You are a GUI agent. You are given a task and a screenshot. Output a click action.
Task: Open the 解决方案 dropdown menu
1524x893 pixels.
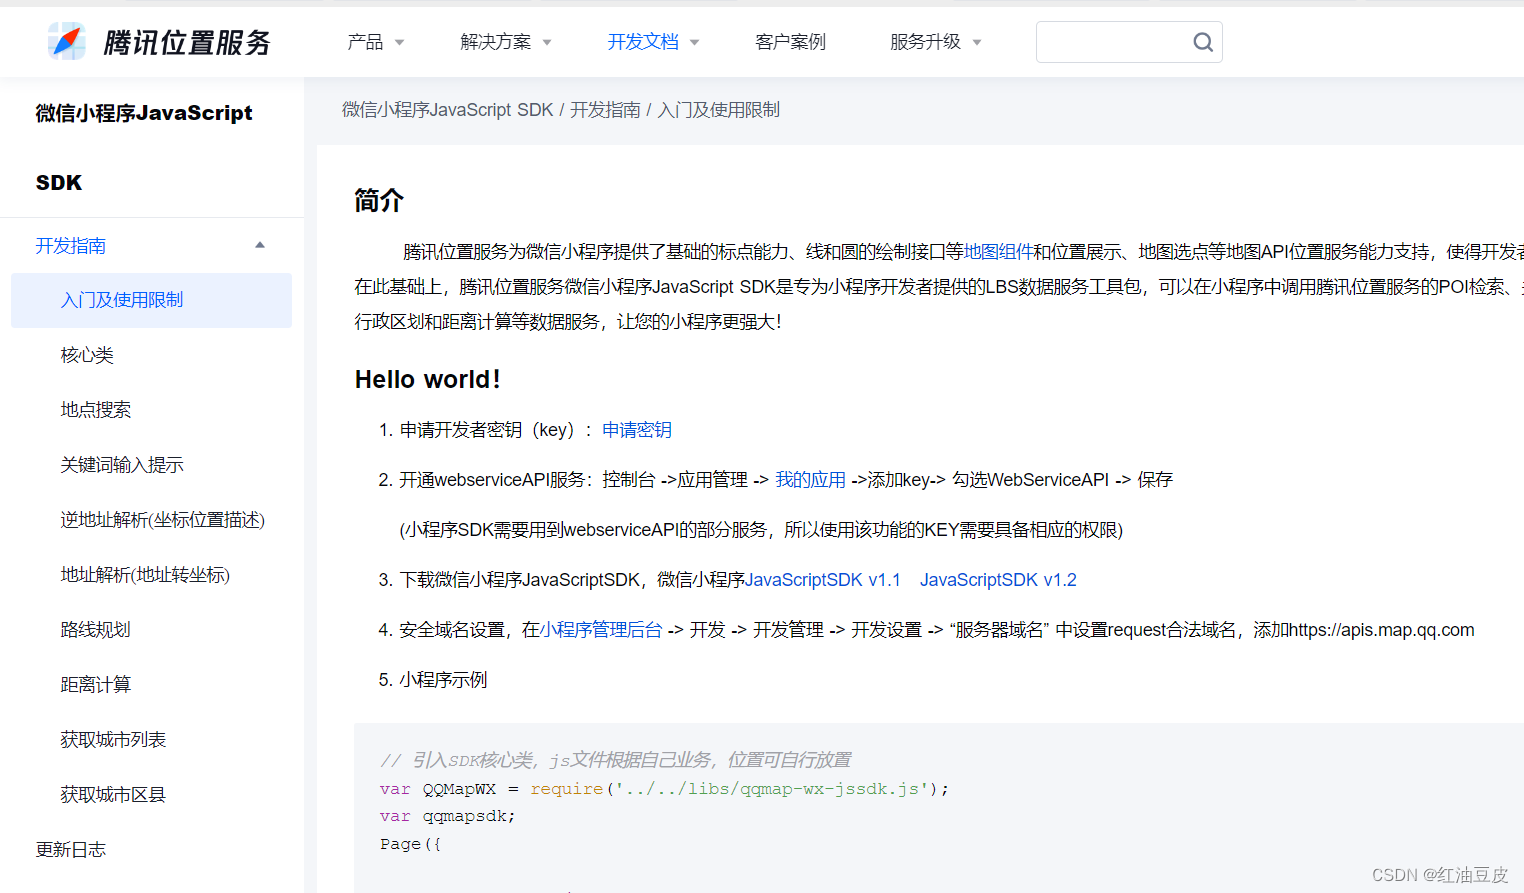505,42
